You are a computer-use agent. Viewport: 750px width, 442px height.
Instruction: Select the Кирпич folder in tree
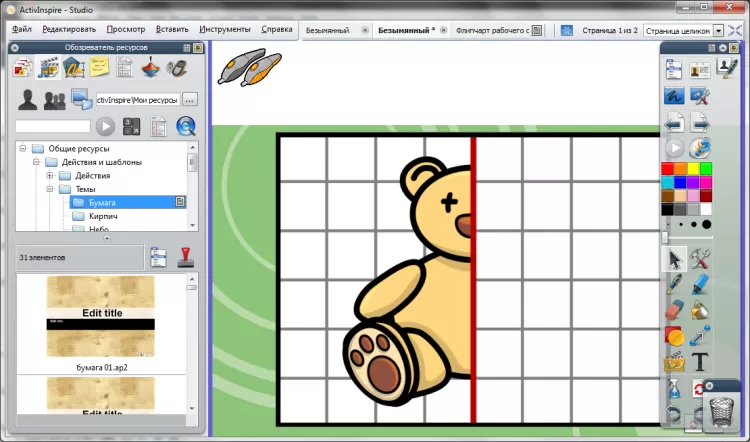point(103,216)
